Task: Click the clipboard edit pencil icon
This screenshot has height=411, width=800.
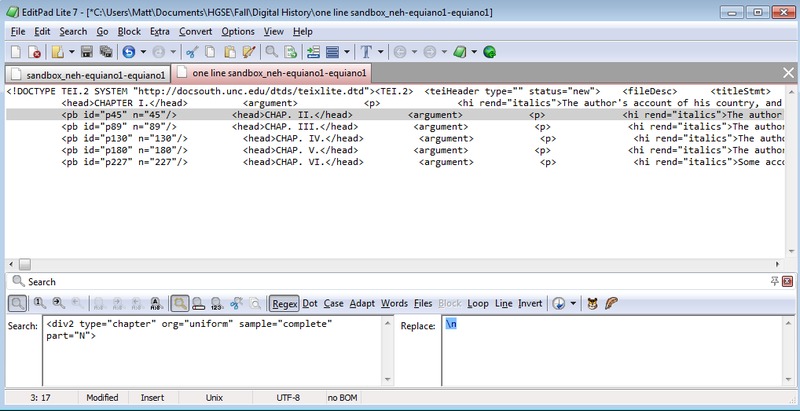Action: point(248,52)
